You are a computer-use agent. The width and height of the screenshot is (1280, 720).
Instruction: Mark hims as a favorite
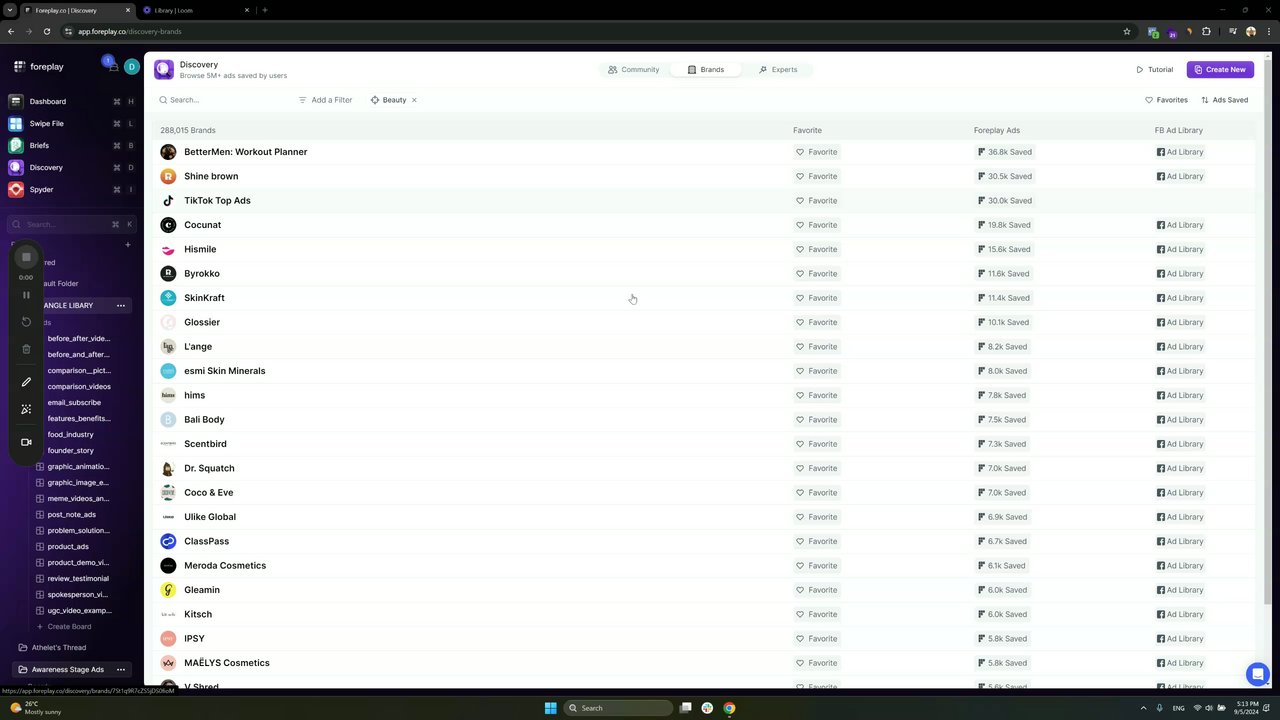pyautogui.click(x=817, y=395)
